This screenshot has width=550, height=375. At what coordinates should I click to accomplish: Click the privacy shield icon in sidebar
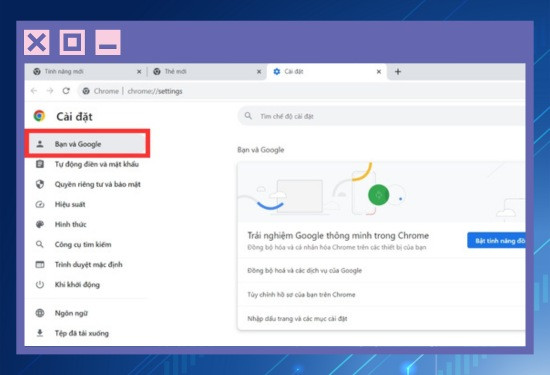click(40, 184)
